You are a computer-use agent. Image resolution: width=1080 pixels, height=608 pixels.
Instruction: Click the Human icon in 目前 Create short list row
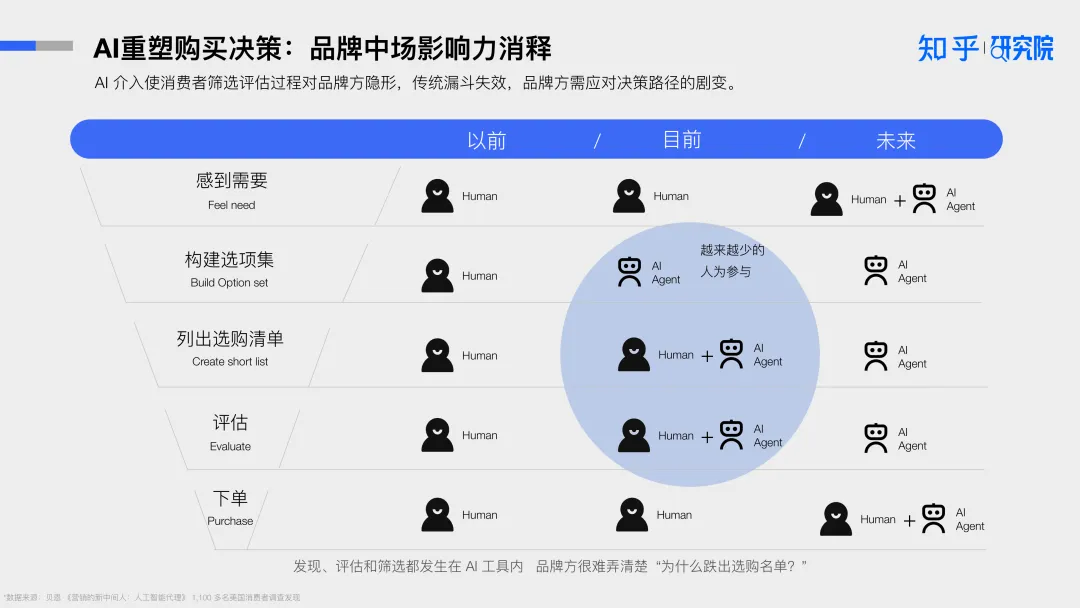tap(634, 355)
